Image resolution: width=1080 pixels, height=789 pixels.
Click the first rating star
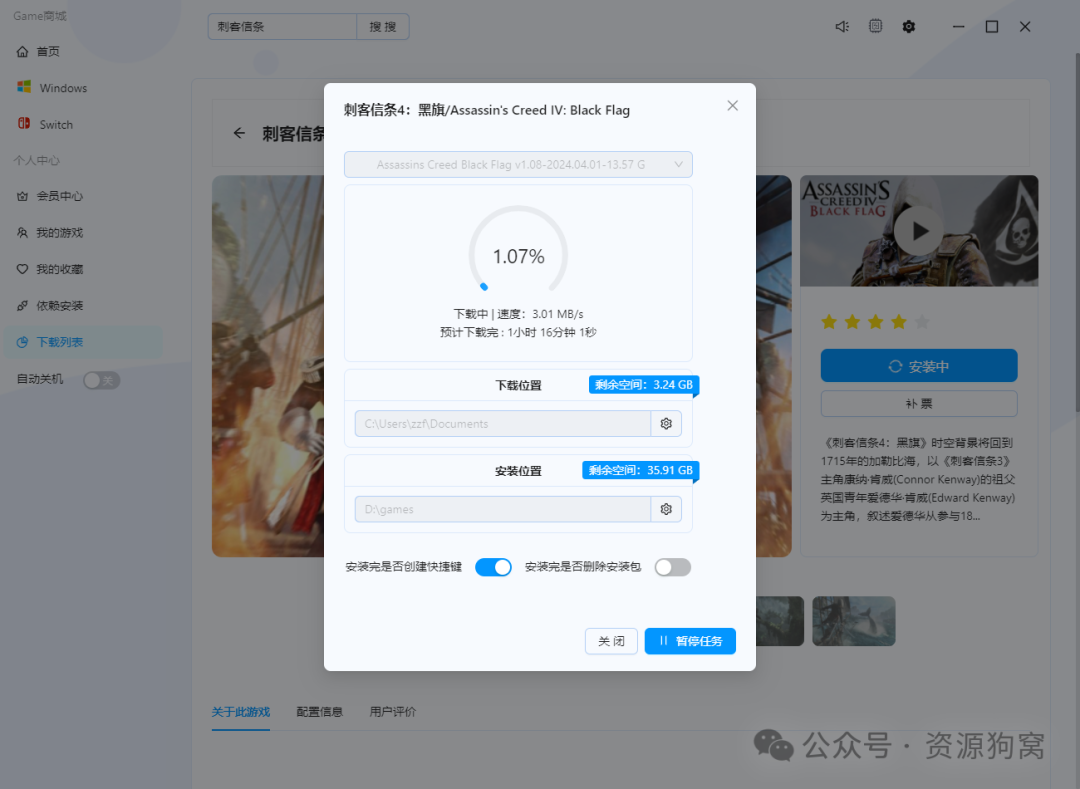pyautogui.click(x=829, y=322)
